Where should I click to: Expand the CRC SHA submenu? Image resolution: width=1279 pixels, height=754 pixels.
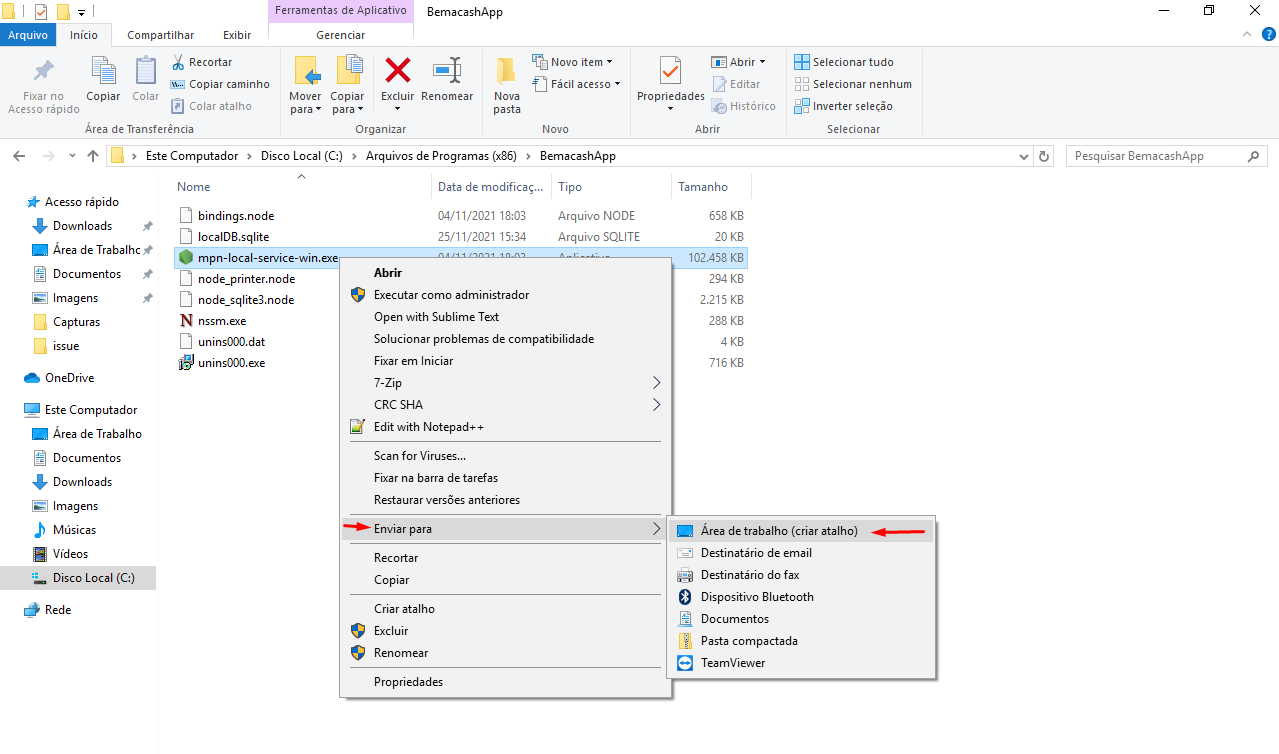[505, 405]
